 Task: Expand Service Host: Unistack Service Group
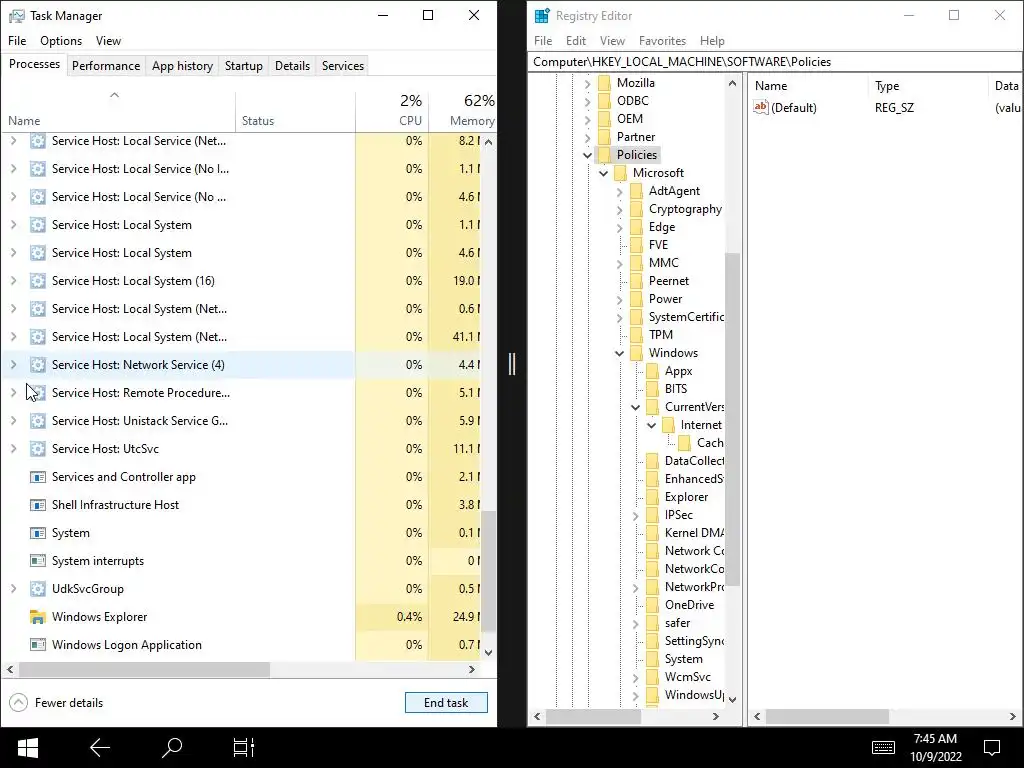coord(13,421)
